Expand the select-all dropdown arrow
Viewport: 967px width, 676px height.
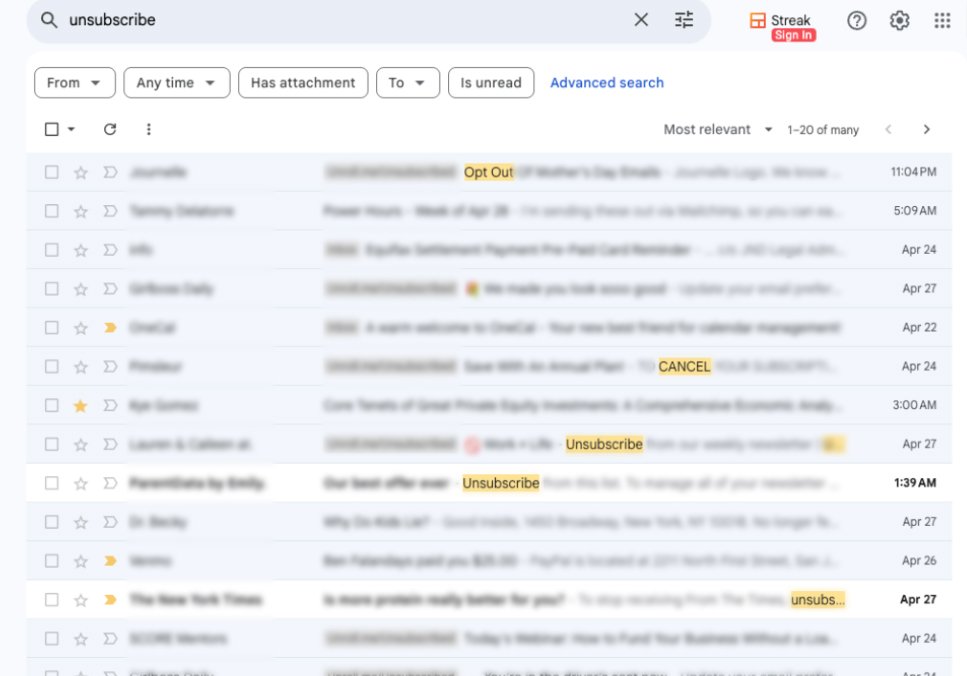pos(69,129)
